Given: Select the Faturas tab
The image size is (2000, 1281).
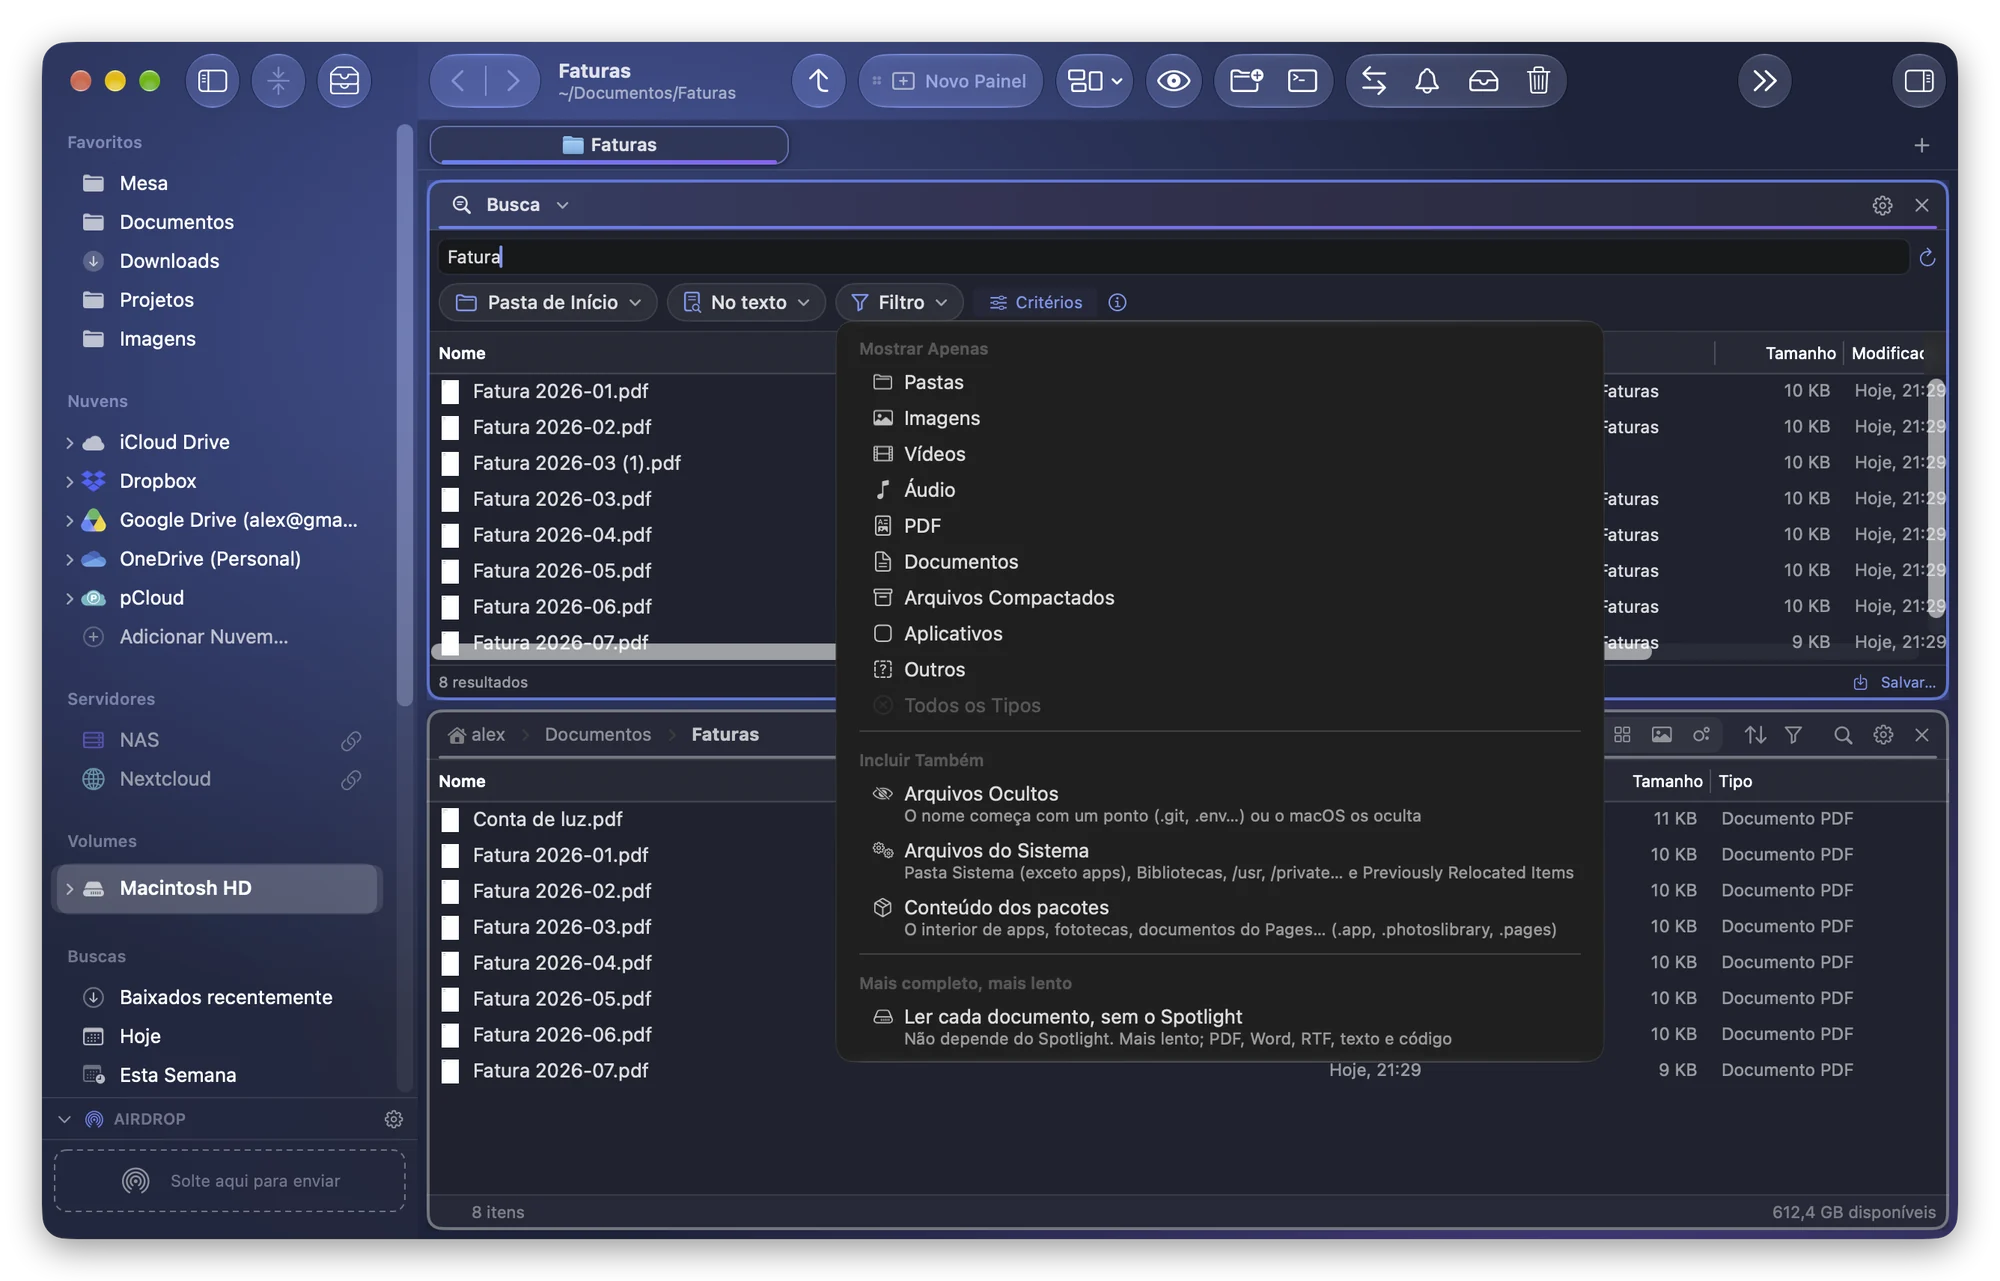Looking at the screenshot, I should [x=609, y=145].
